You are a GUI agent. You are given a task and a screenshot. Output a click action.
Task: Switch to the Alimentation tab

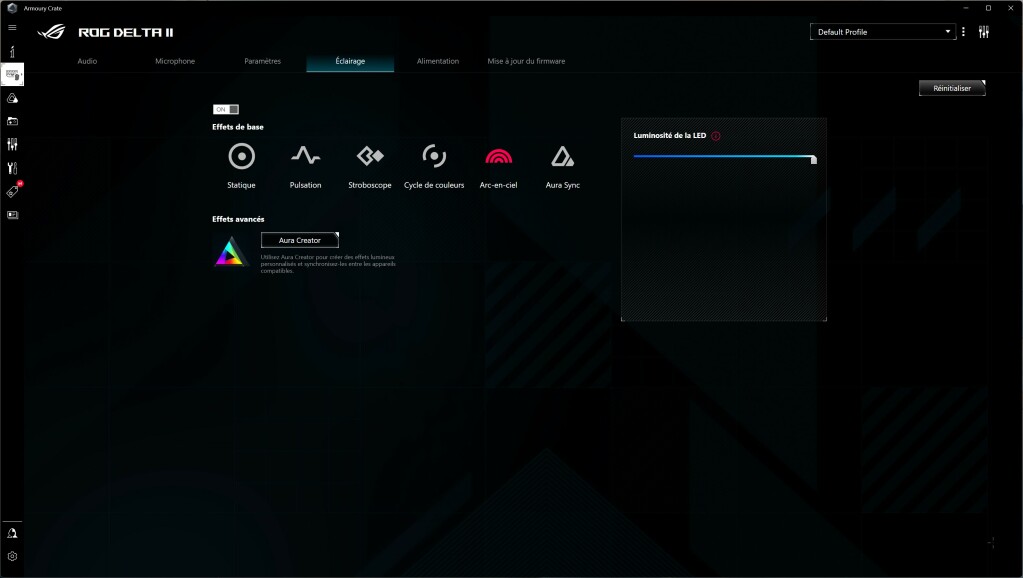438,61
